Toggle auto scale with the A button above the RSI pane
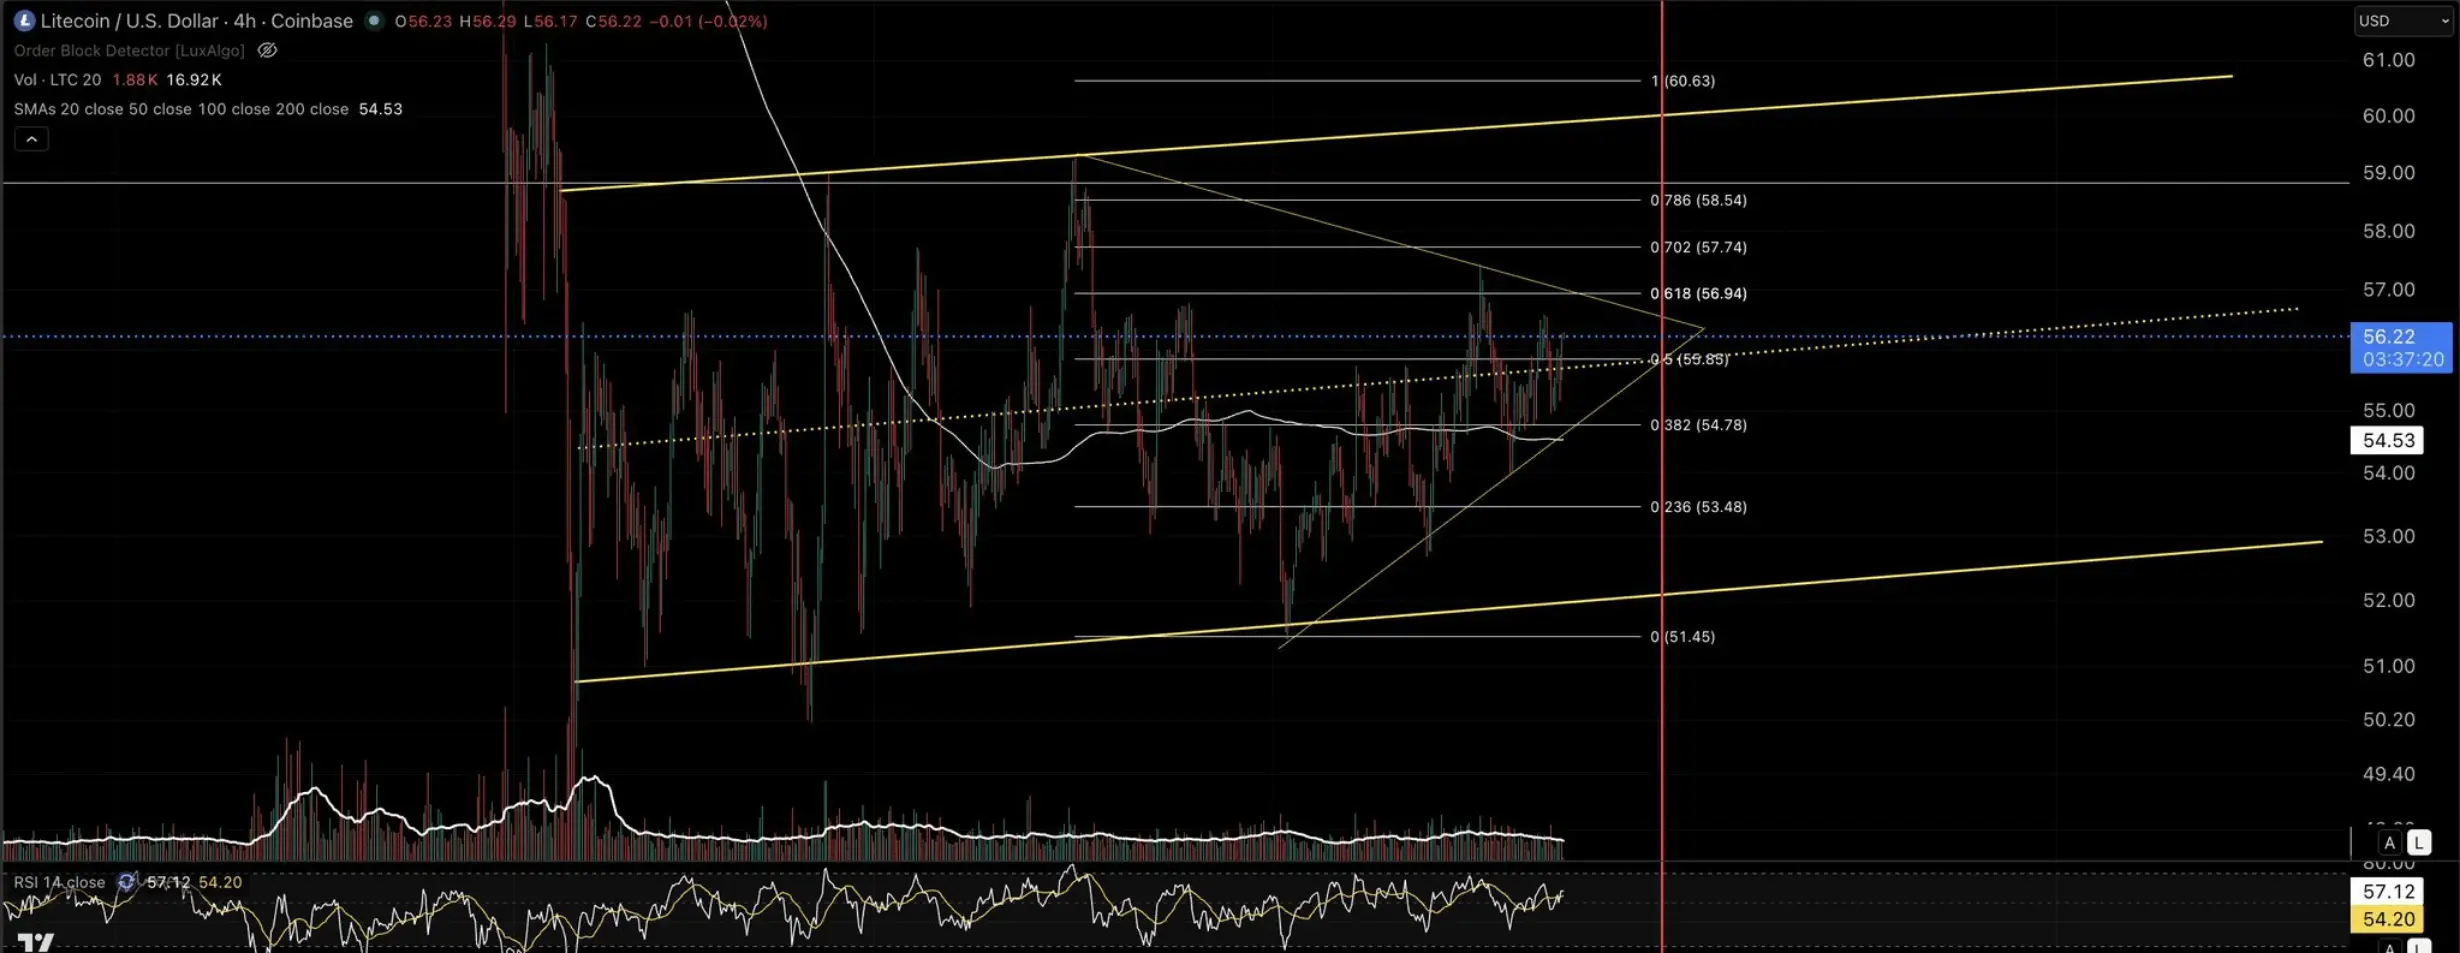The width and height of the screenshot is (2460, 953). click(x=2389, y=842)
